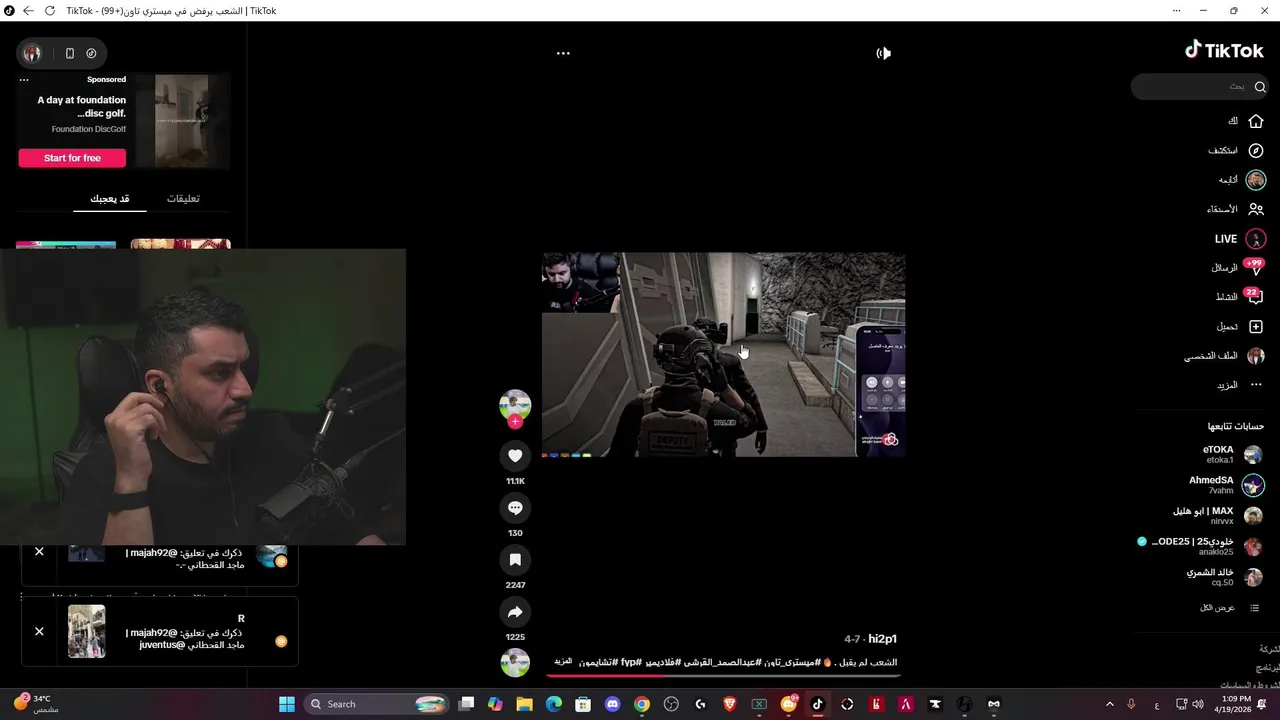Click the profile avatar in top-left pill

(x=32, y=53)
